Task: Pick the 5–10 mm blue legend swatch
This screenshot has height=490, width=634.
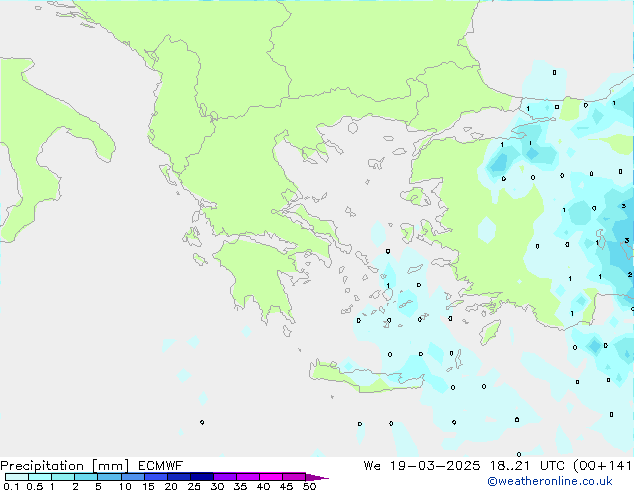Action: coord(109,477)
